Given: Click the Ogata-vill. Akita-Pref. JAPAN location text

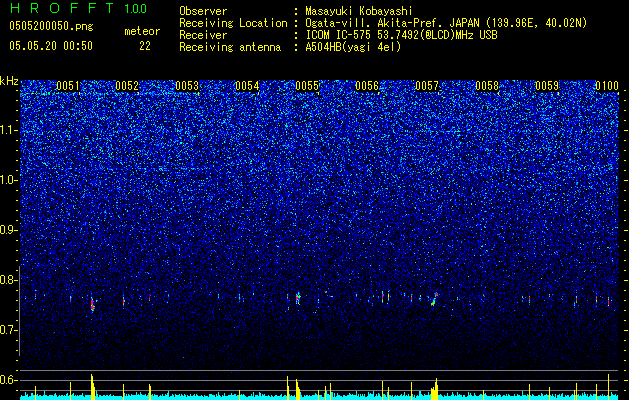Looking at the screenshot, I should 446,23.
